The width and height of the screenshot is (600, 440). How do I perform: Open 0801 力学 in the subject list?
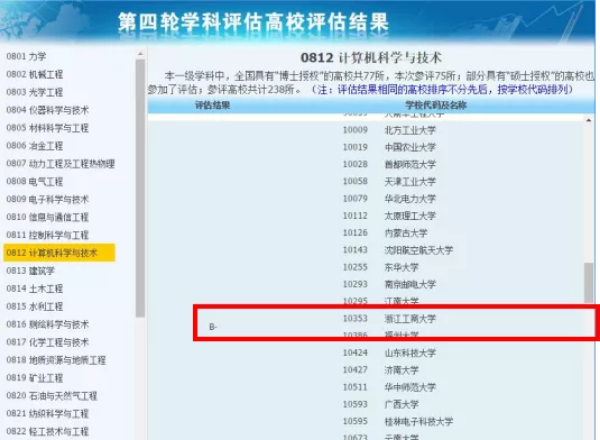click(26, 56)
